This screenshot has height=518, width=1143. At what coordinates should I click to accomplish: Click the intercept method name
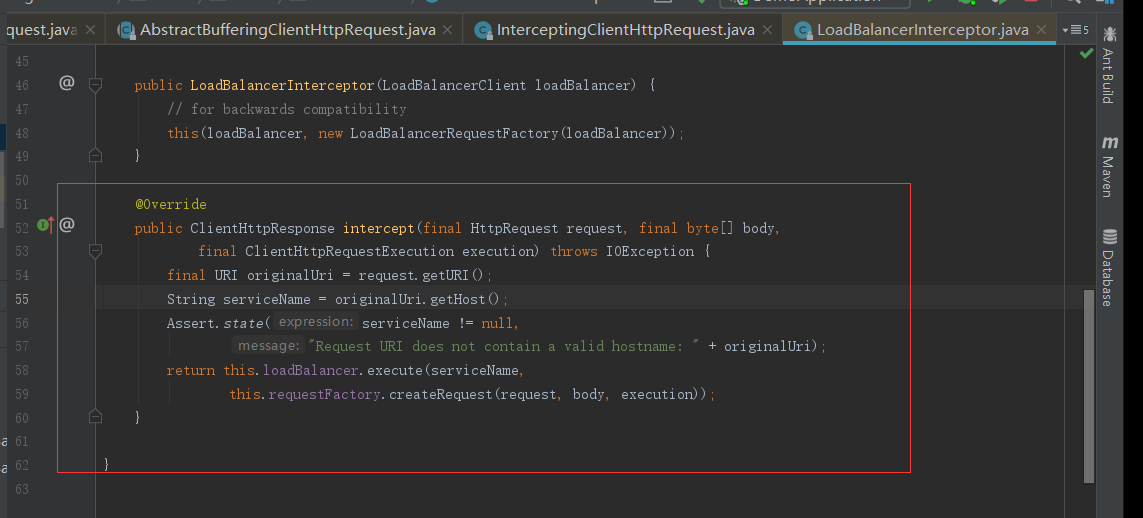click(x=379, y=228)
